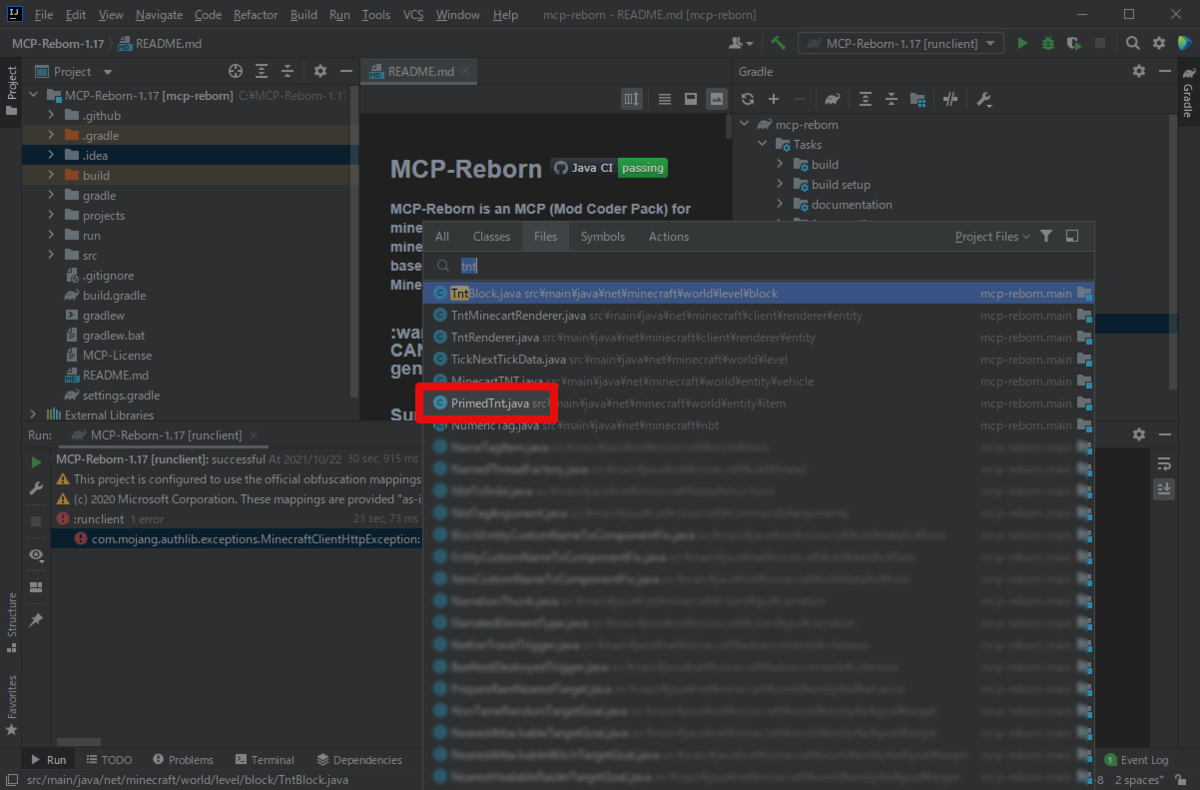Viewport: 1200px width, 790px height.
Task: Click the filter icon in the search popup
Action: 1046,236
